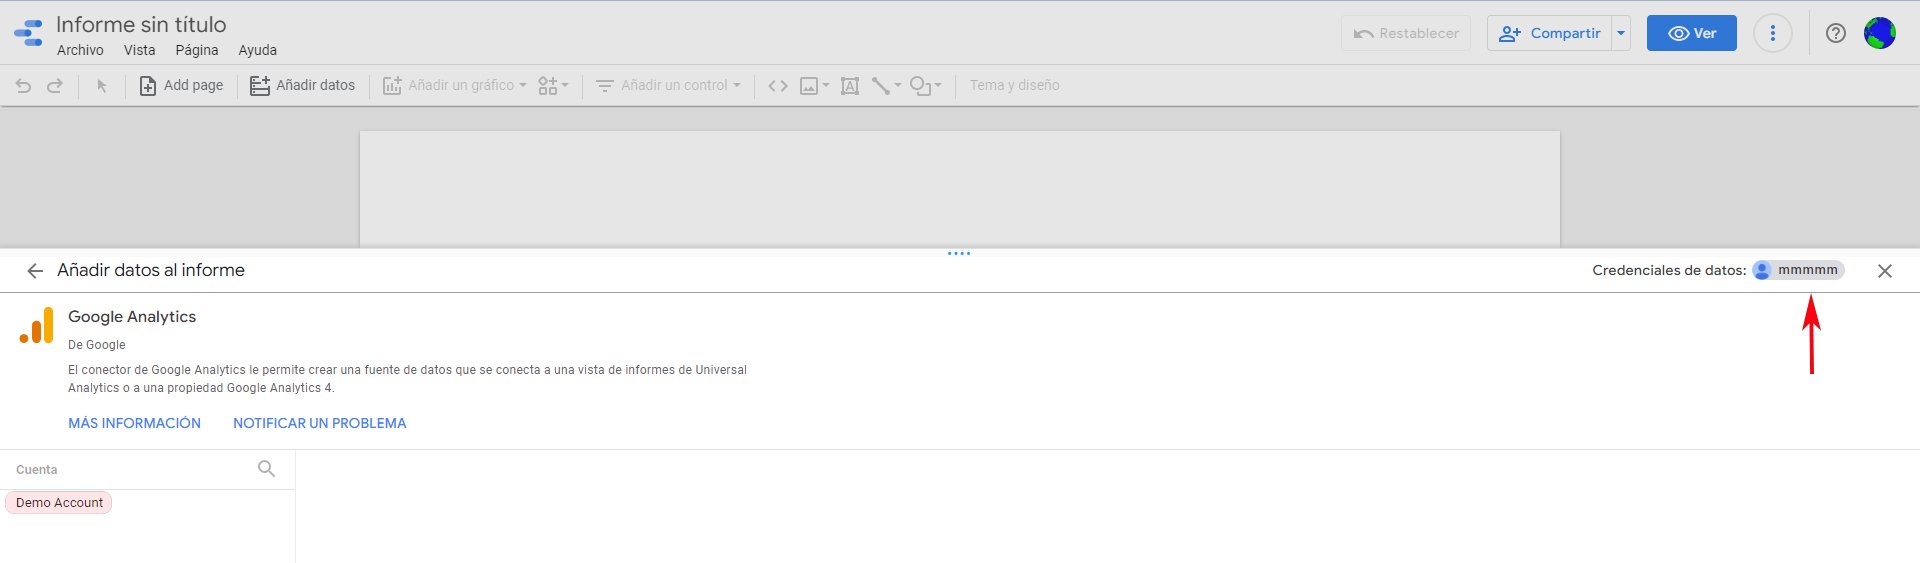Click the NOTIFICAR UN PROBLEMA link
The width and height of the screenshot is (1920, 563).
point(320,423)
